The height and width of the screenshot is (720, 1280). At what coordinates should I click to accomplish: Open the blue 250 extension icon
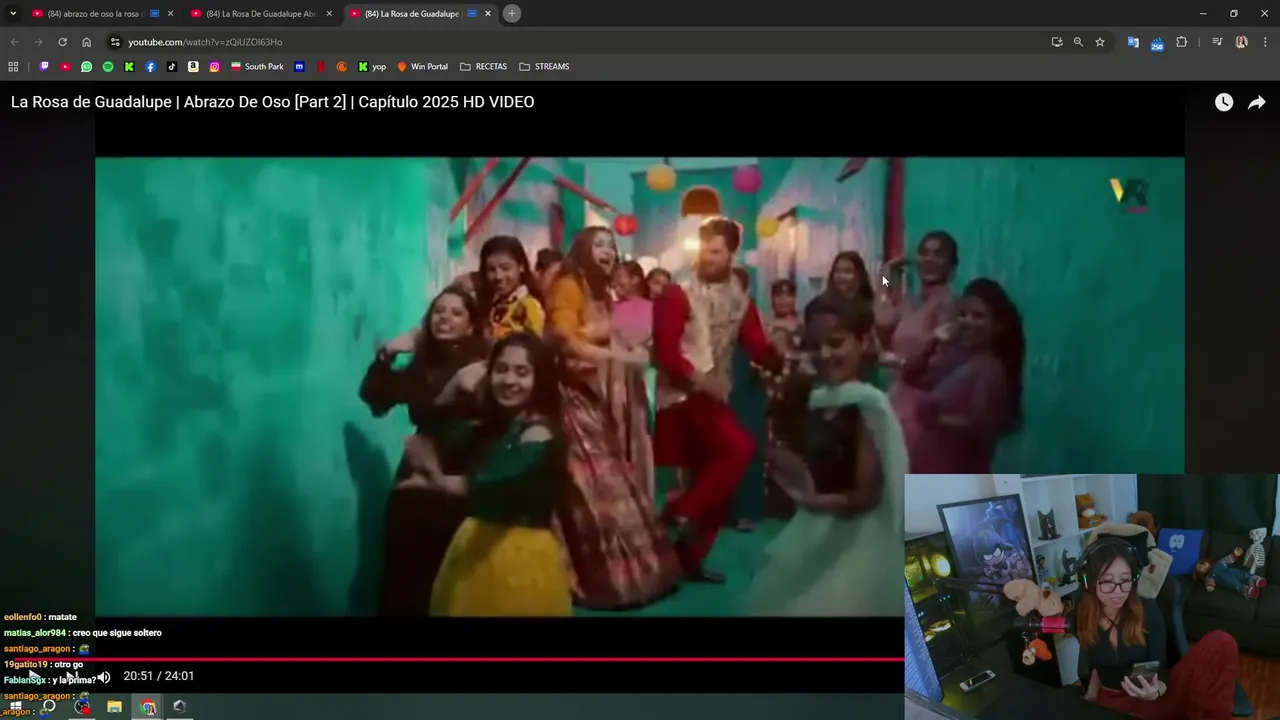pos(1157,43)
